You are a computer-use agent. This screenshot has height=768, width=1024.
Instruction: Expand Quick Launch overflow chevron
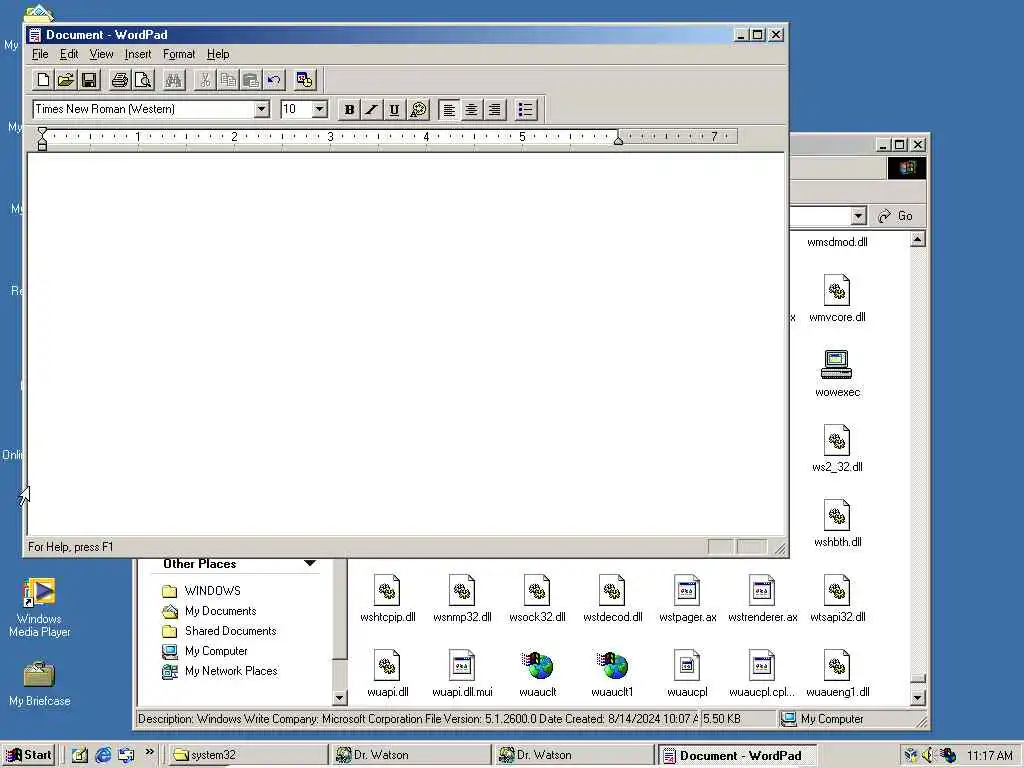coord(150,752)
